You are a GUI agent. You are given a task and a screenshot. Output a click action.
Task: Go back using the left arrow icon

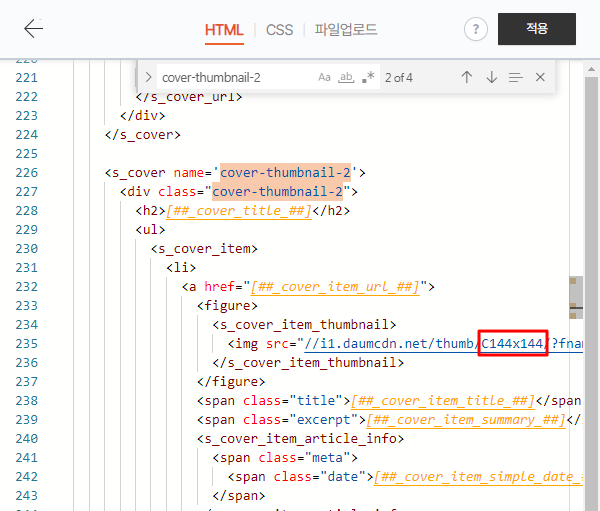(x=34, y=29)
